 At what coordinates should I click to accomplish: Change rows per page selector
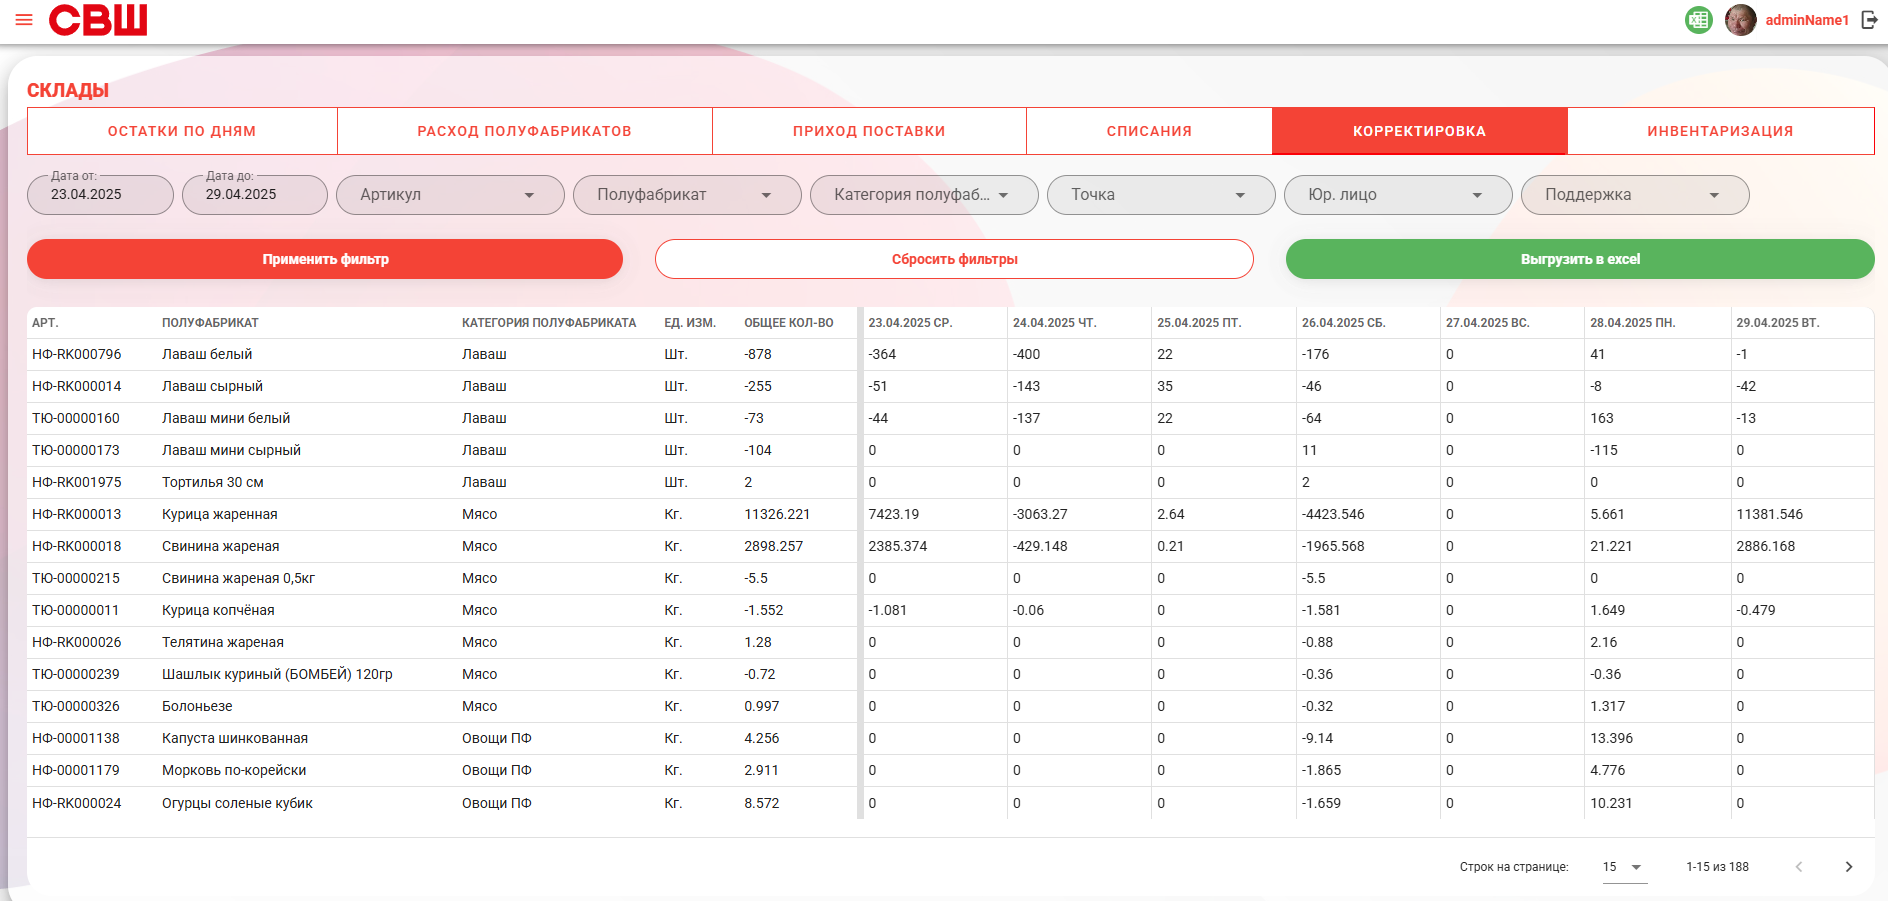(1622, 867)
